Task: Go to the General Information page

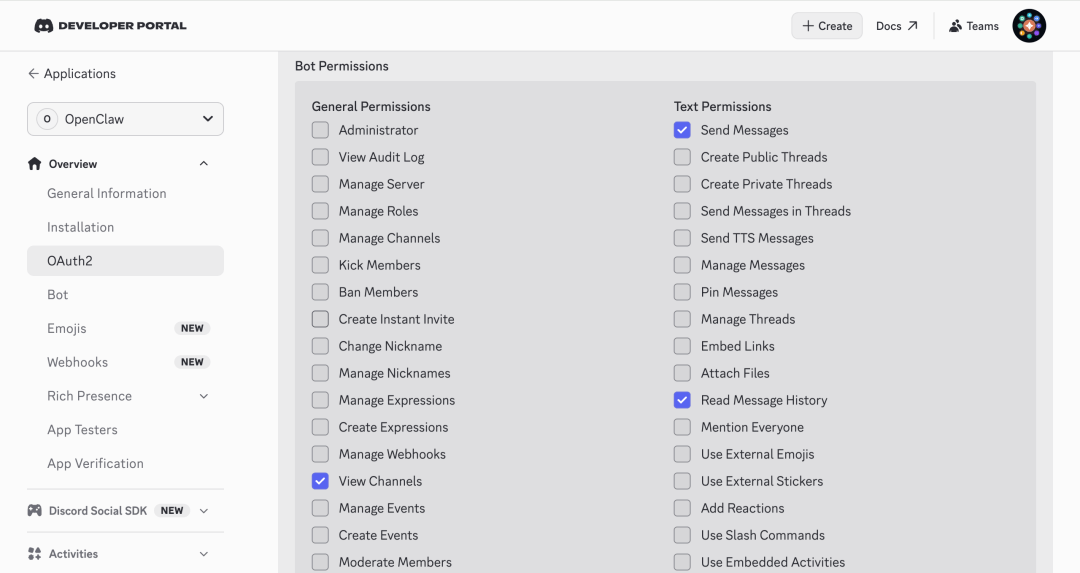Action: 107,194
